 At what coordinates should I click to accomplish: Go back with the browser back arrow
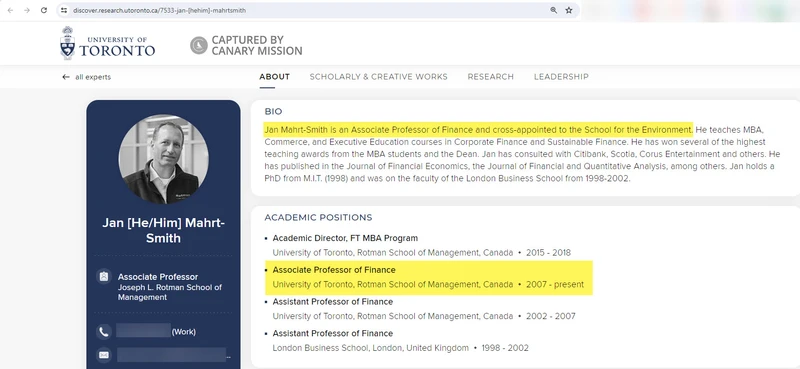point(10,10)
